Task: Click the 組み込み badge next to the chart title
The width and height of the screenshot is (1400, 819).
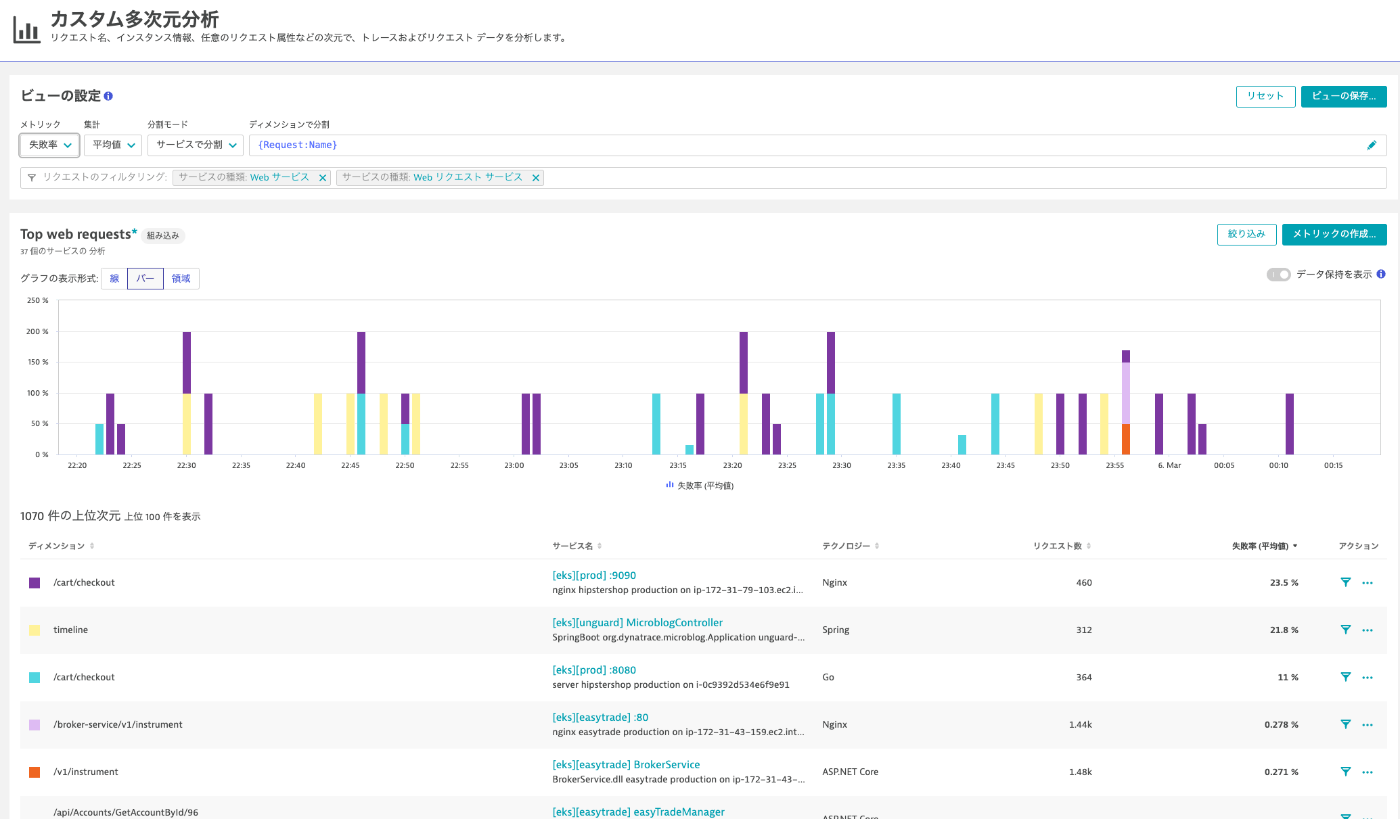Action: pyautogui.click(x=163, y=235)
